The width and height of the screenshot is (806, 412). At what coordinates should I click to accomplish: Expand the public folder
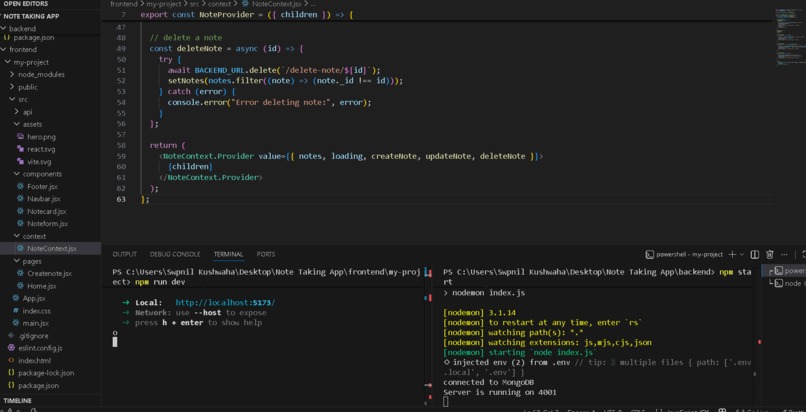point(50,87)
